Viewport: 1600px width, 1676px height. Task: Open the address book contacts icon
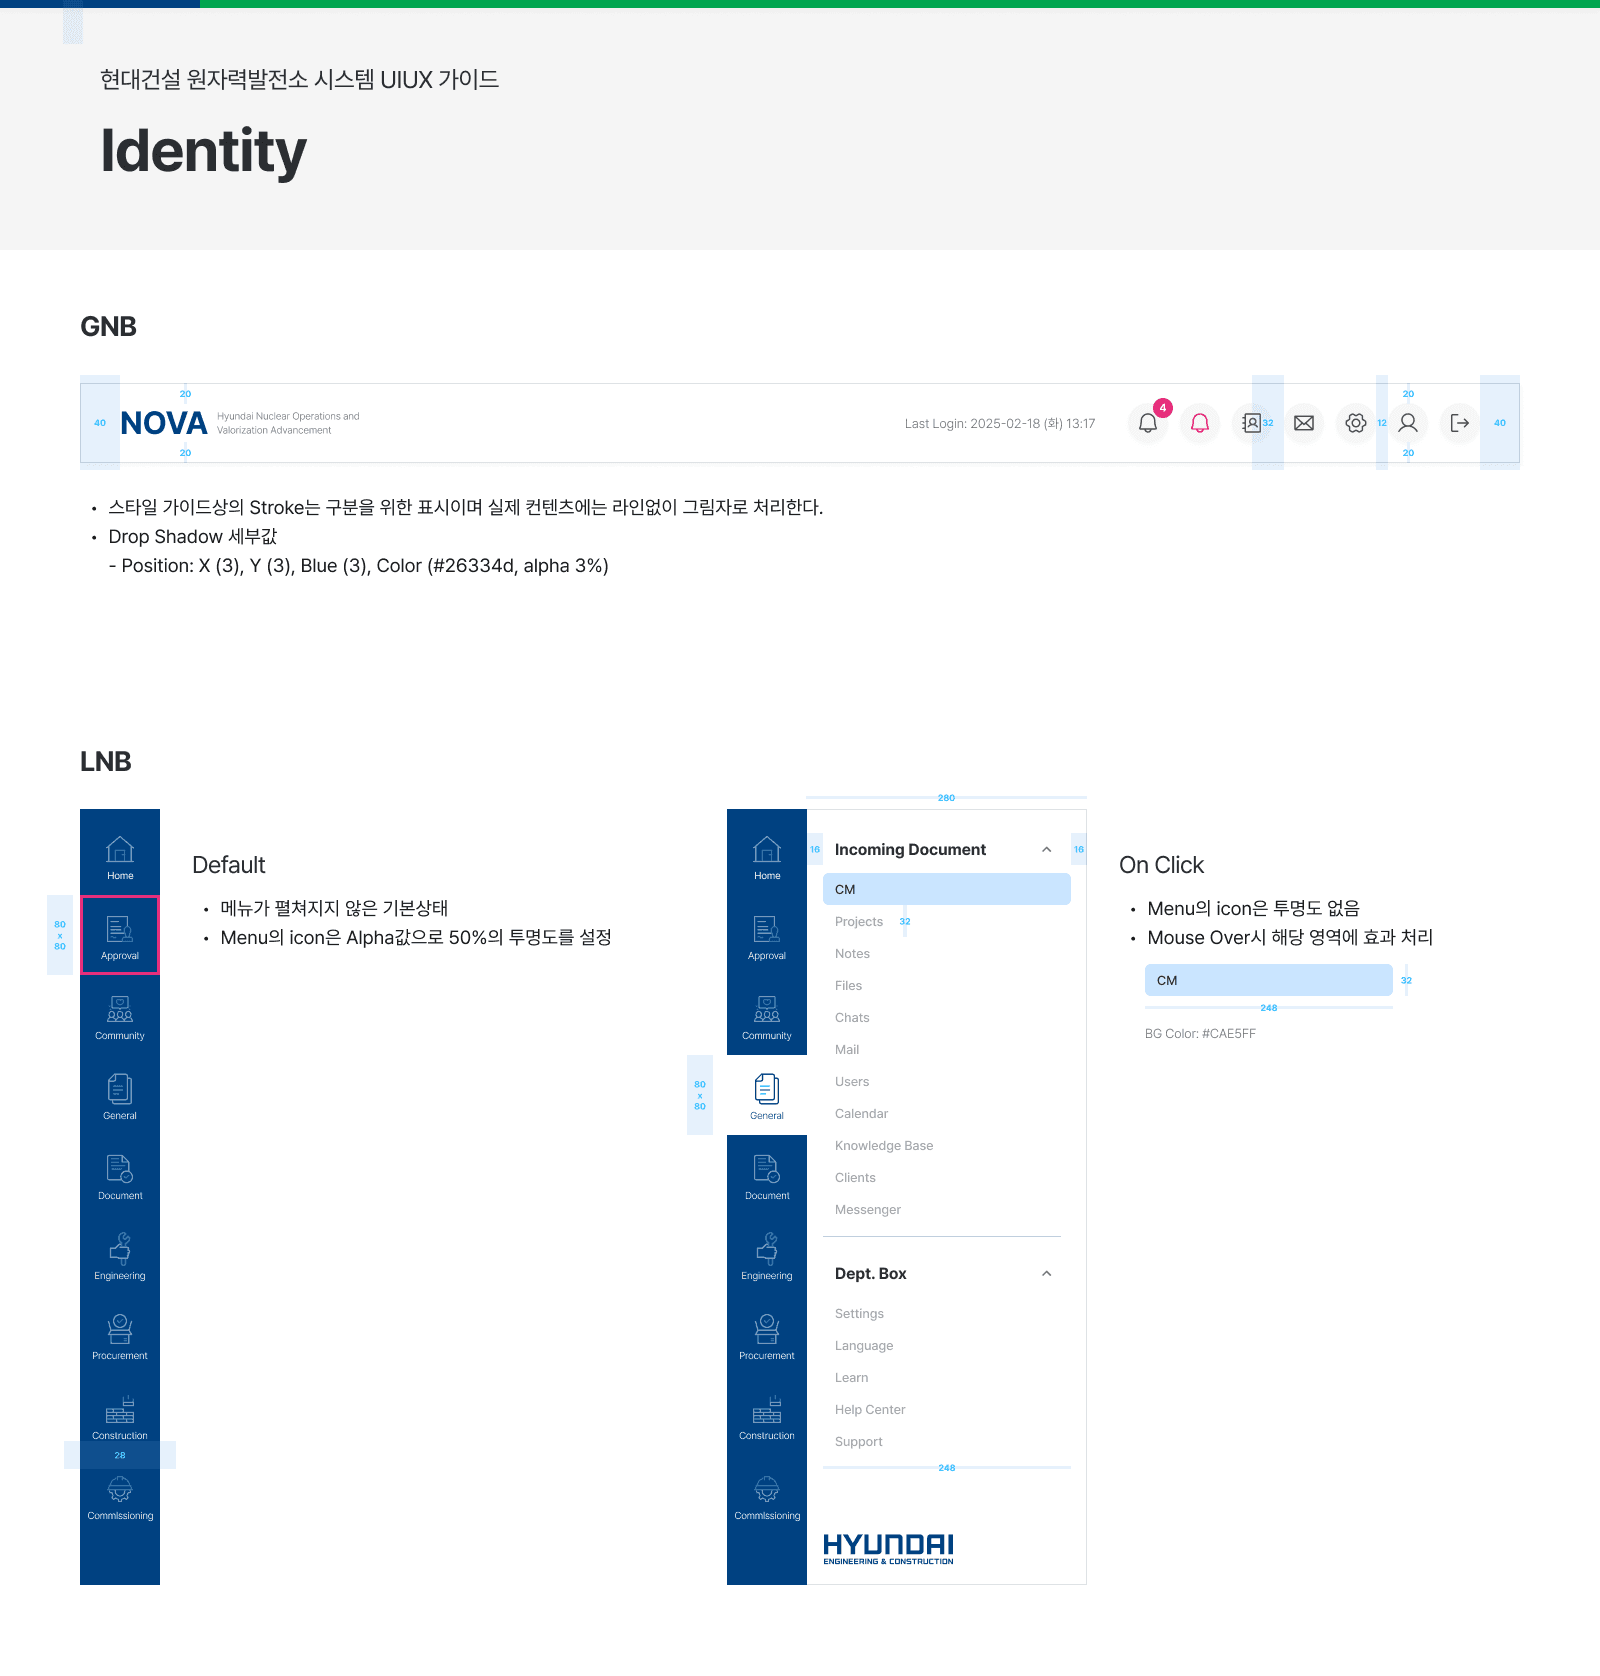pyautogui.click(x=1251, y=423)
